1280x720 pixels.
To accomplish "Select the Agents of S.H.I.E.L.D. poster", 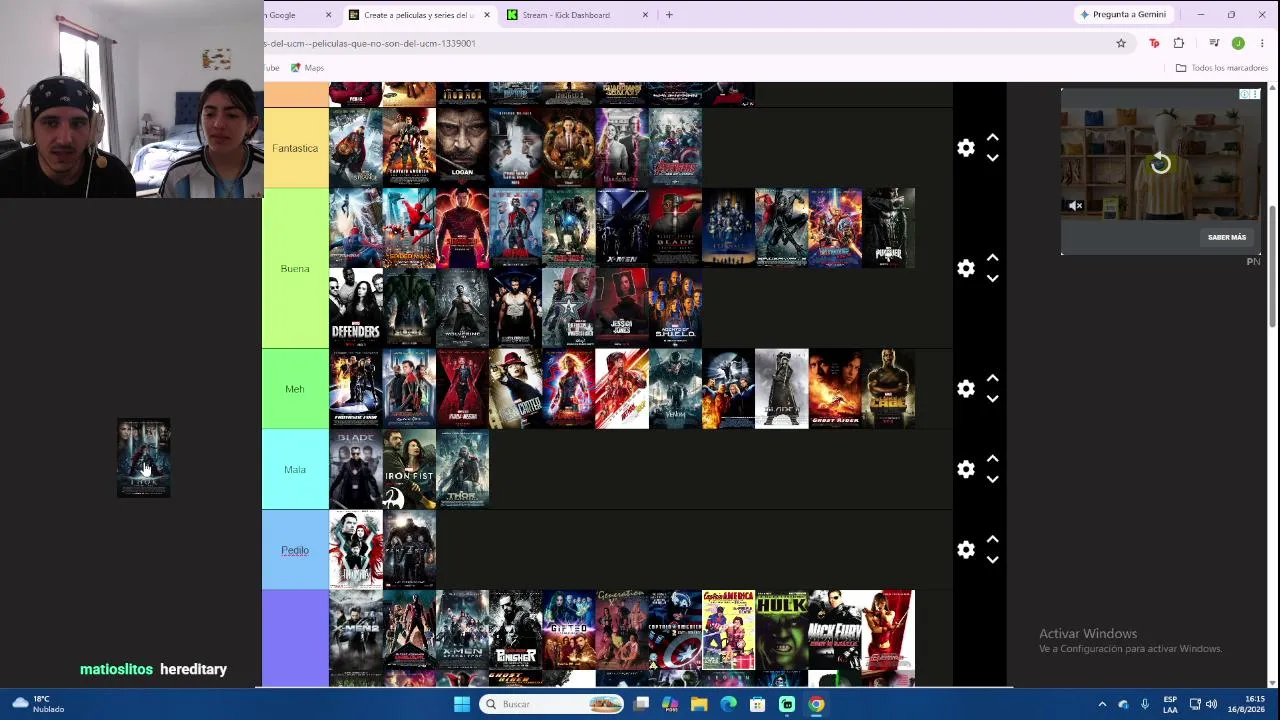I will point(675,308).
